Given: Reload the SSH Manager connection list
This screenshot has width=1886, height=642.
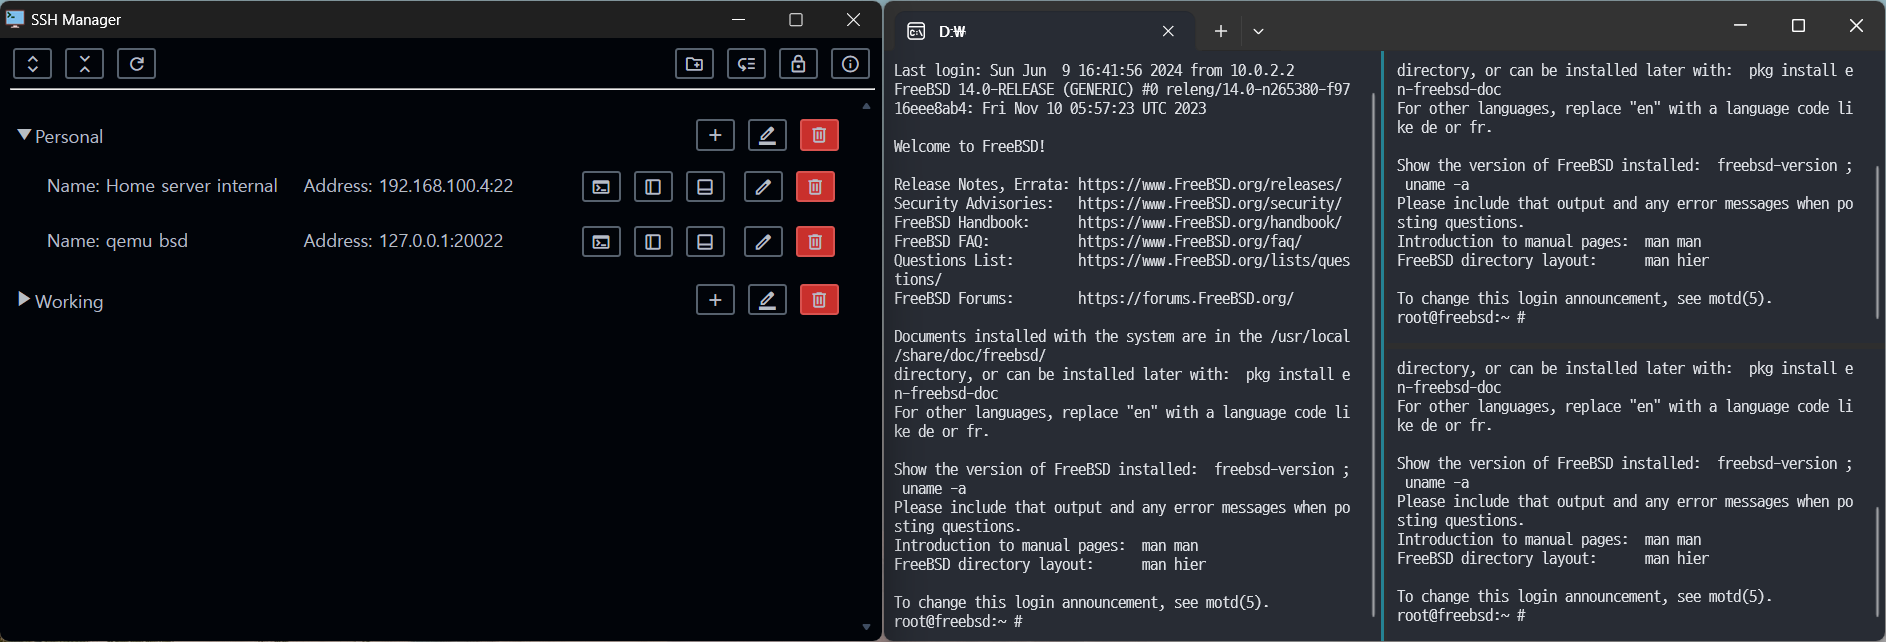Looking at the screenshot, I should pos(137,64).
